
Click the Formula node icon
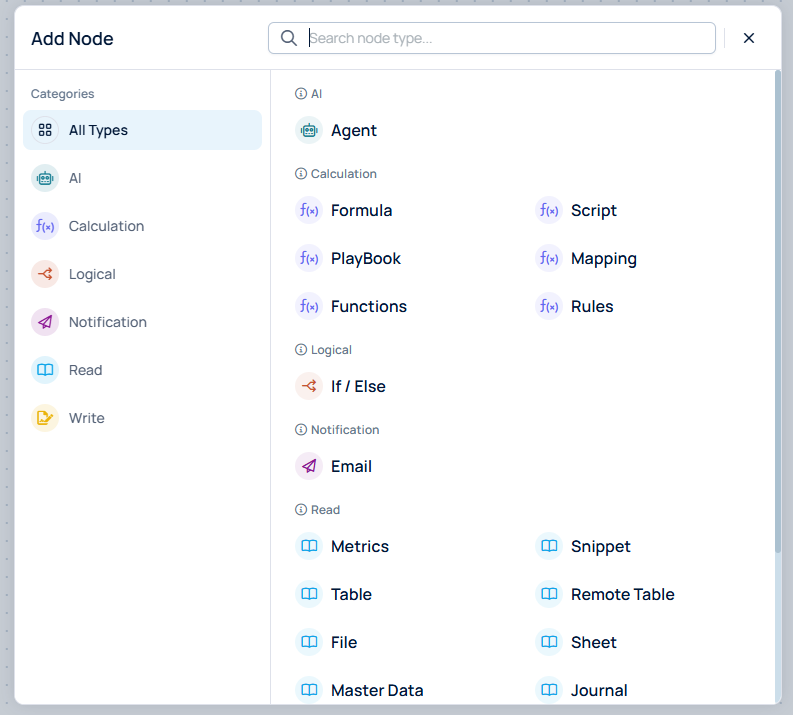click(x=309, y=210)
